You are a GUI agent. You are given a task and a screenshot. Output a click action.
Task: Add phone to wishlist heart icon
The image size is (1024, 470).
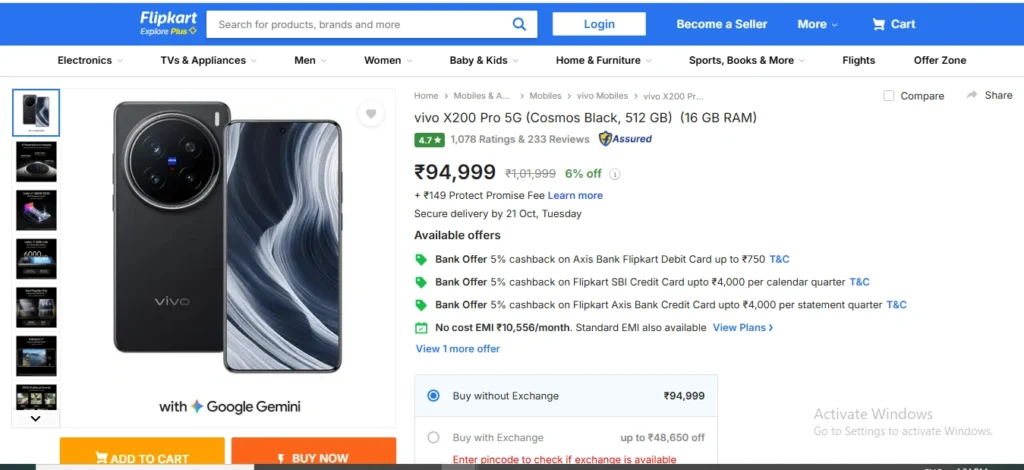371,114
